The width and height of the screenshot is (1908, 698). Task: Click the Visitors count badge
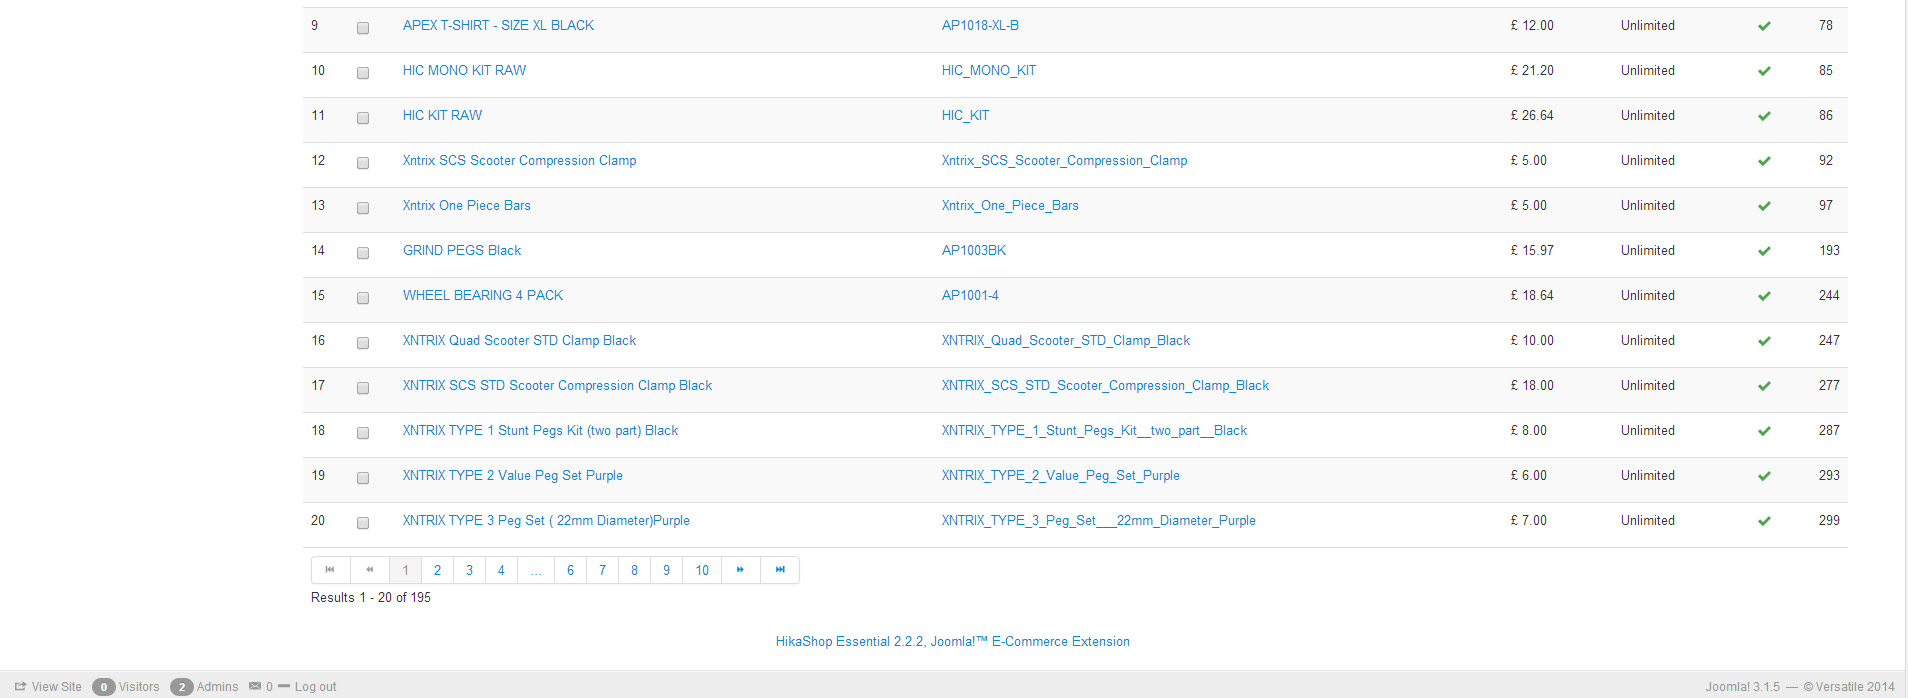pyautogui.click(x=103, y=687)
